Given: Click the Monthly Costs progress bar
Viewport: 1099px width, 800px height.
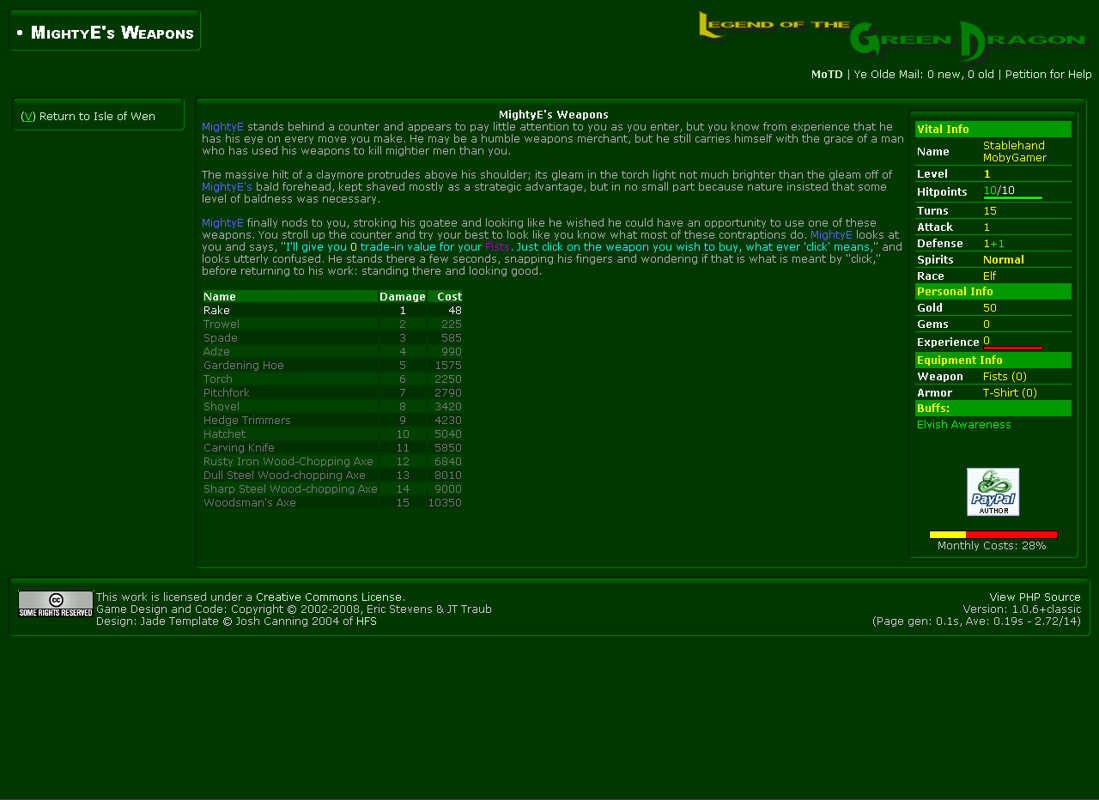Looking at the screenshot, I should 993,535.
